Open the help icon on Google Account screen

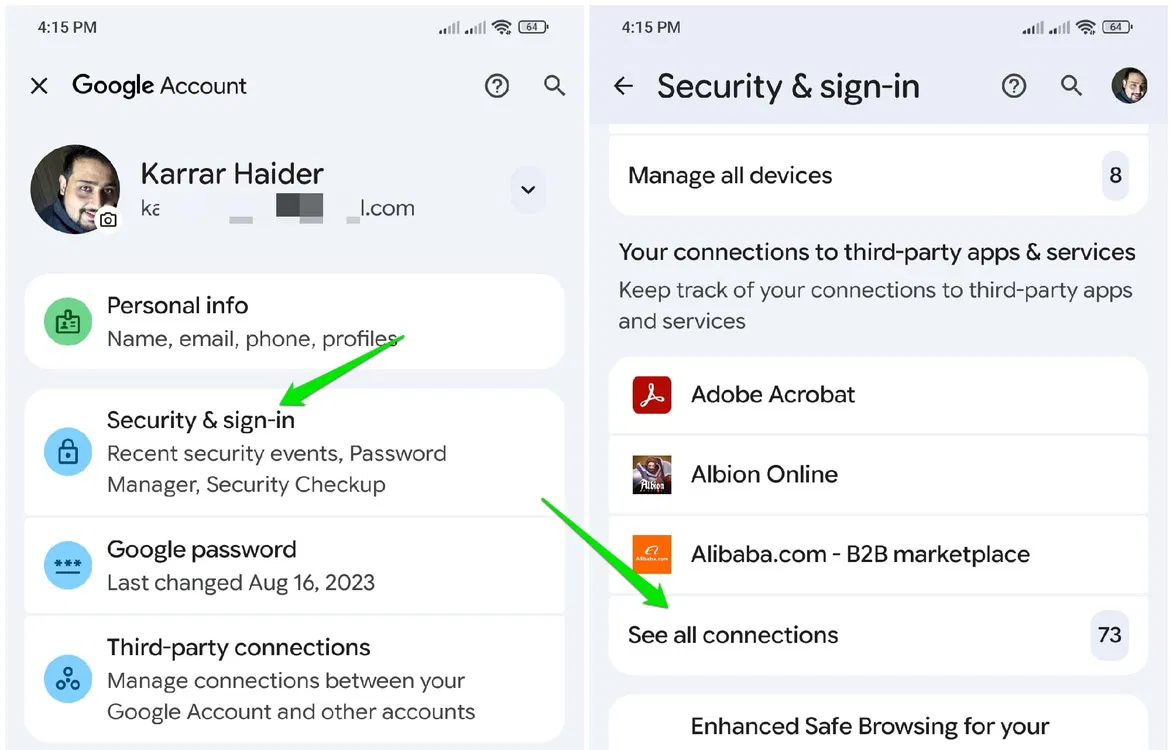coord(497,86)
